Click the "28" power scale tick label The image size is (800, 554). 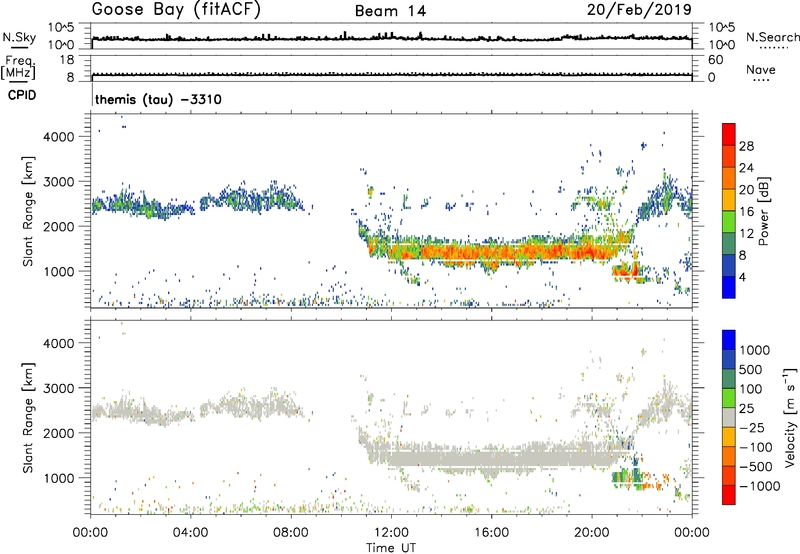(x=746, y=146)
